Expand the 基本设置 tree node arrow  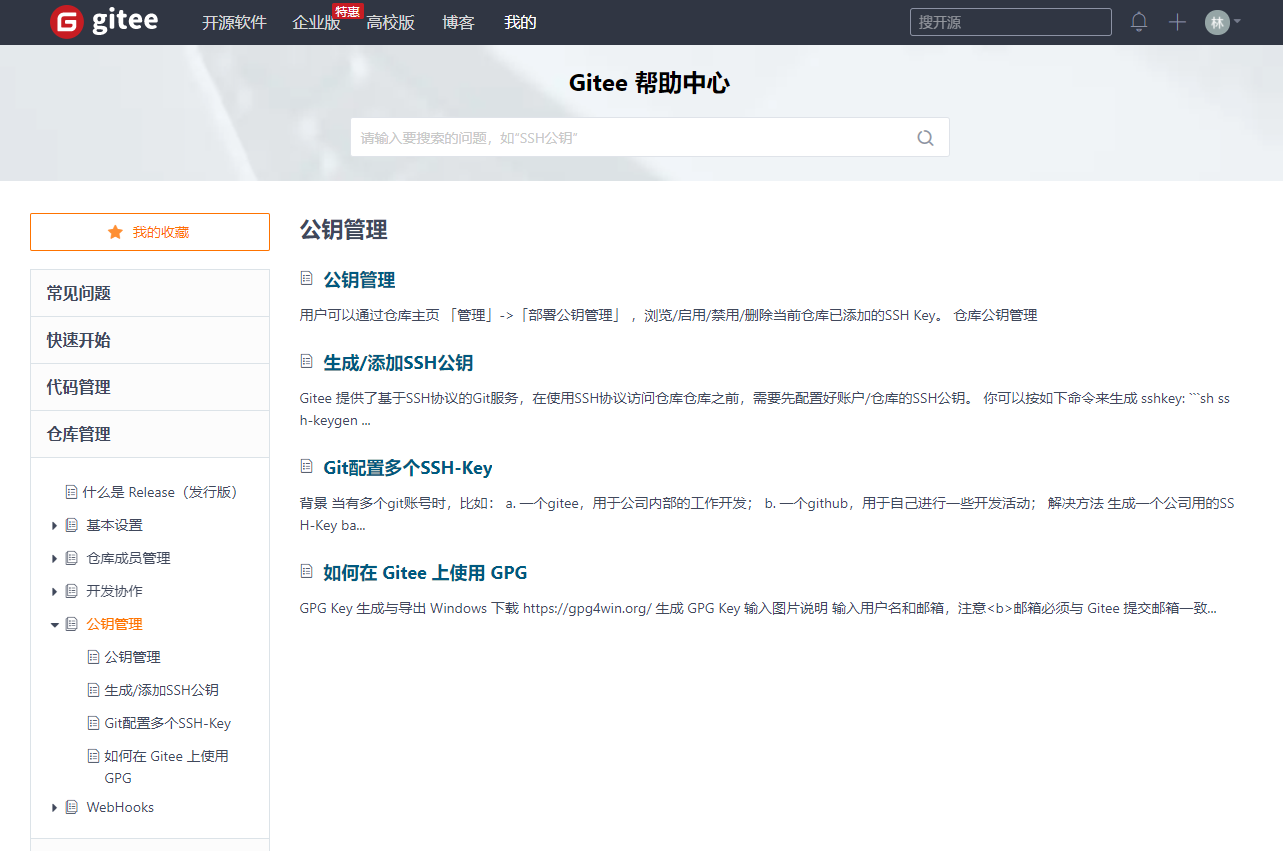(x=54, y=525)
